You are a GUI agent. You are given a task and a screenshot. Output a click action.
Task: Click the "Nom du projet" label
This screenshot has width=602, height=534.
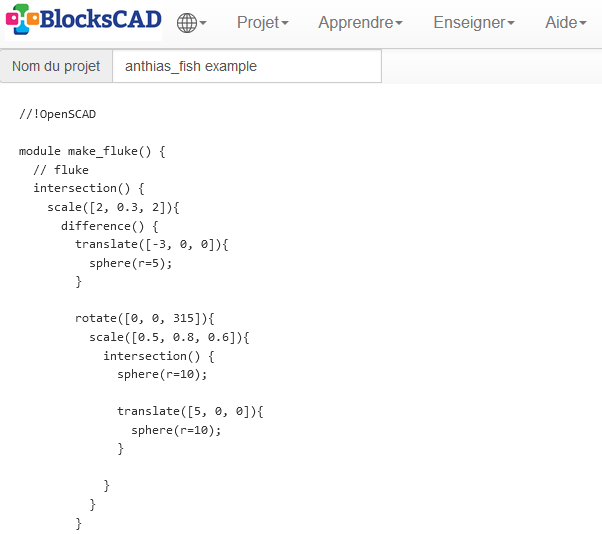click(56, 67)
